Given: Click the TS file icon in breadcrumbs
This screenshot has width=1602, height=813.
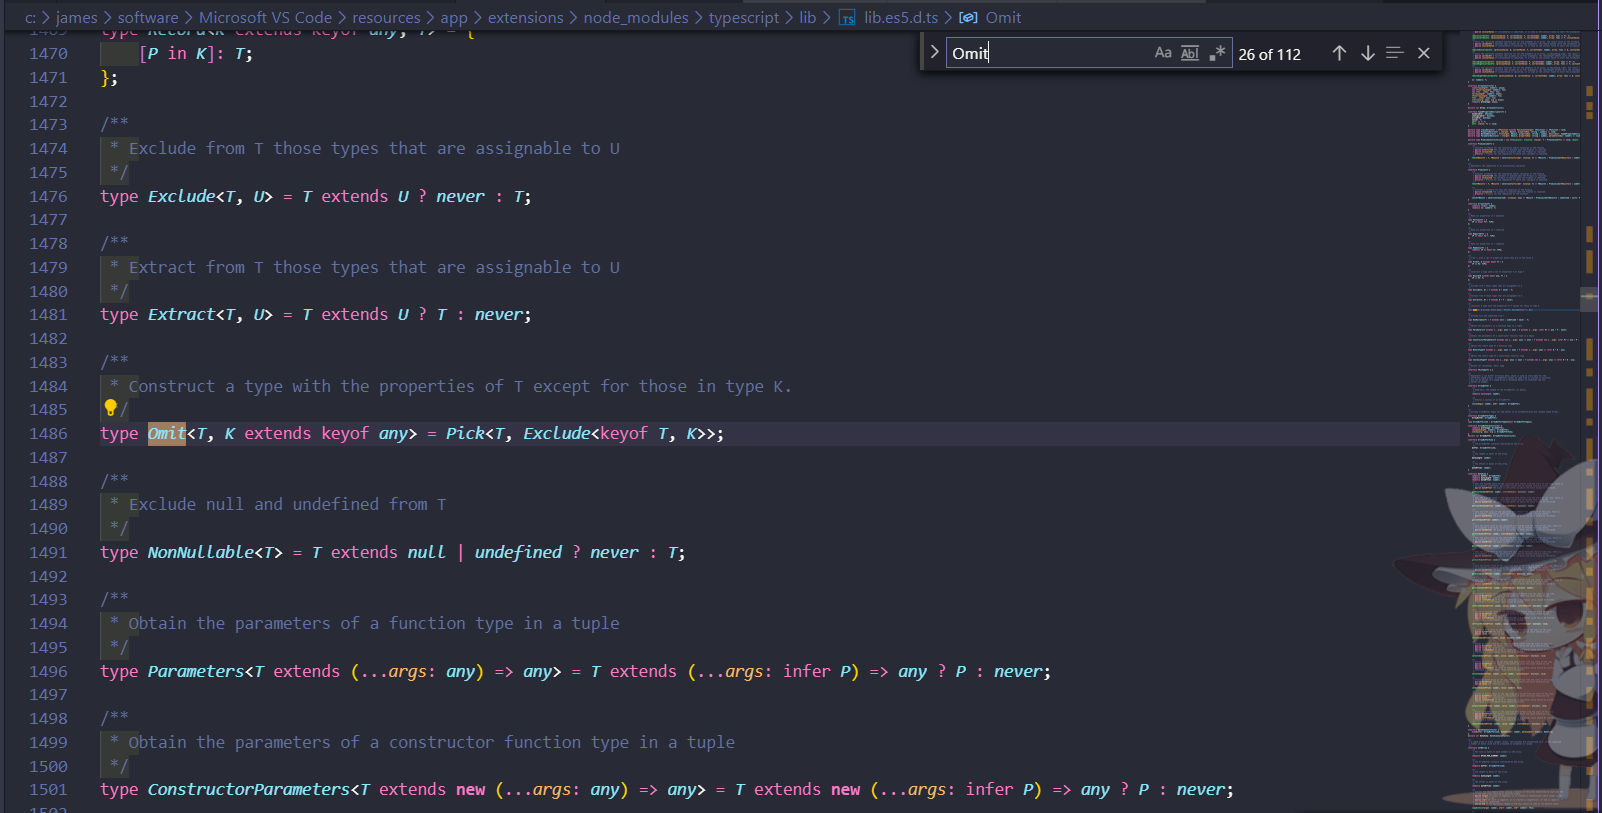Looking at the screenshot, I should pos(847,18).
